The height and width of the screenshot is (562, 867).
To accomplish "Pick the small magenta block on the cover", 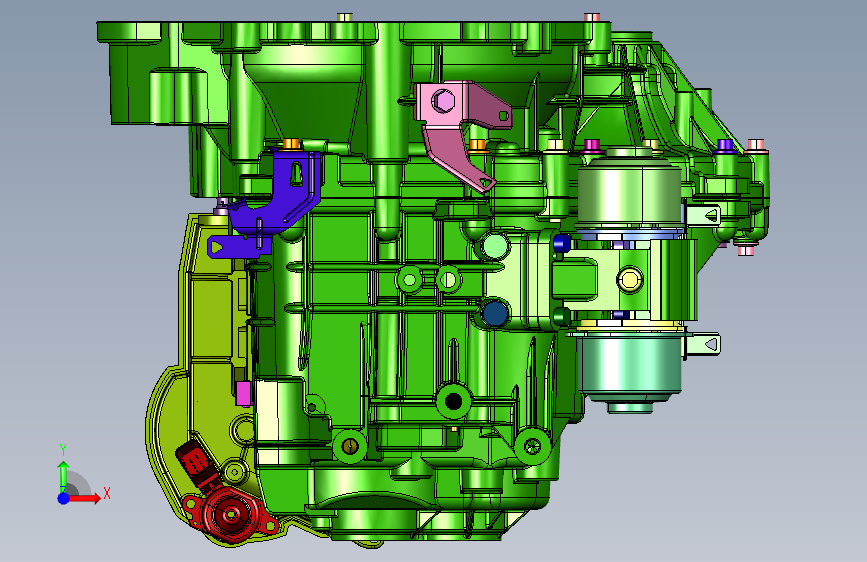I will [243, 394].
